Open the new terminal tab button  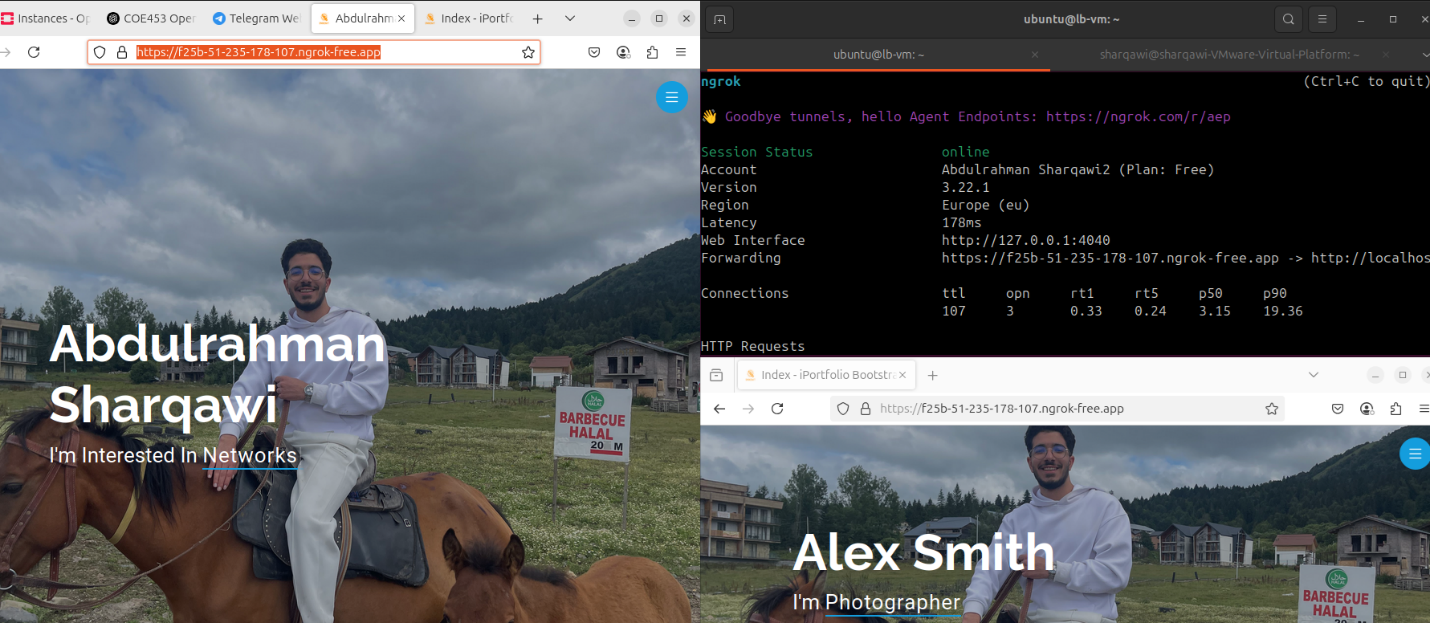[x=721, y=19]
